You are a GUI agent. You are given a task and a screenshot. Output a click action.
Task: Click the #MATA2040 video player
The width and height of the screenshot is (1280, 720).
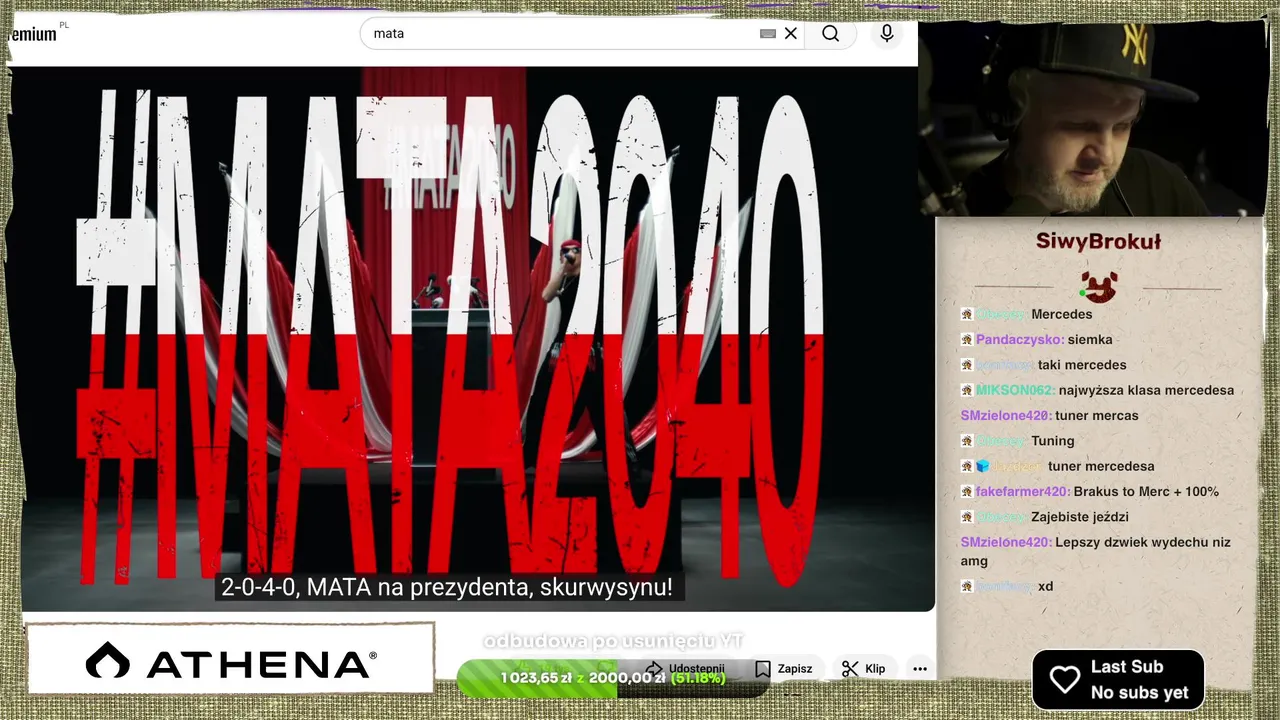click(470, 338)
